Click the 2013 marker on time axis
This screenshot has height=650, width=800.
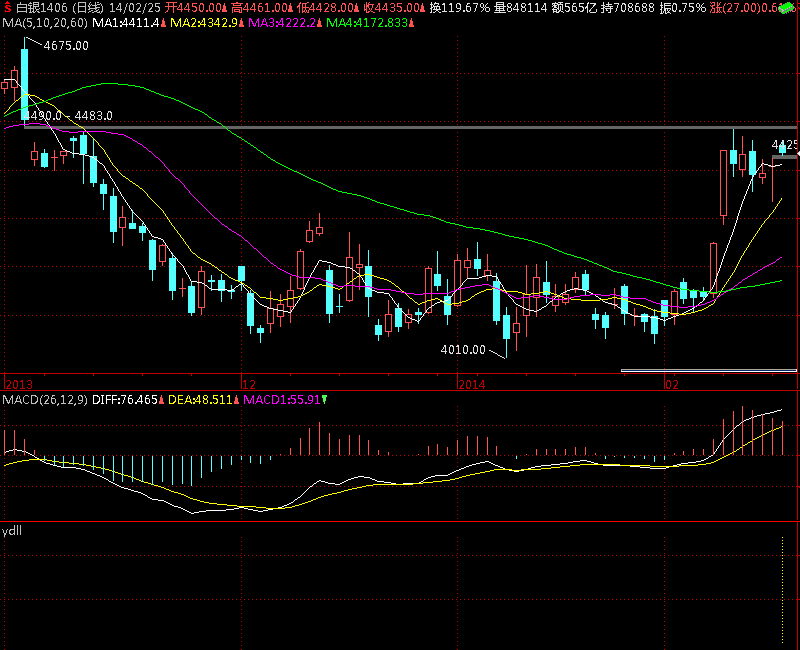point(18,384)
